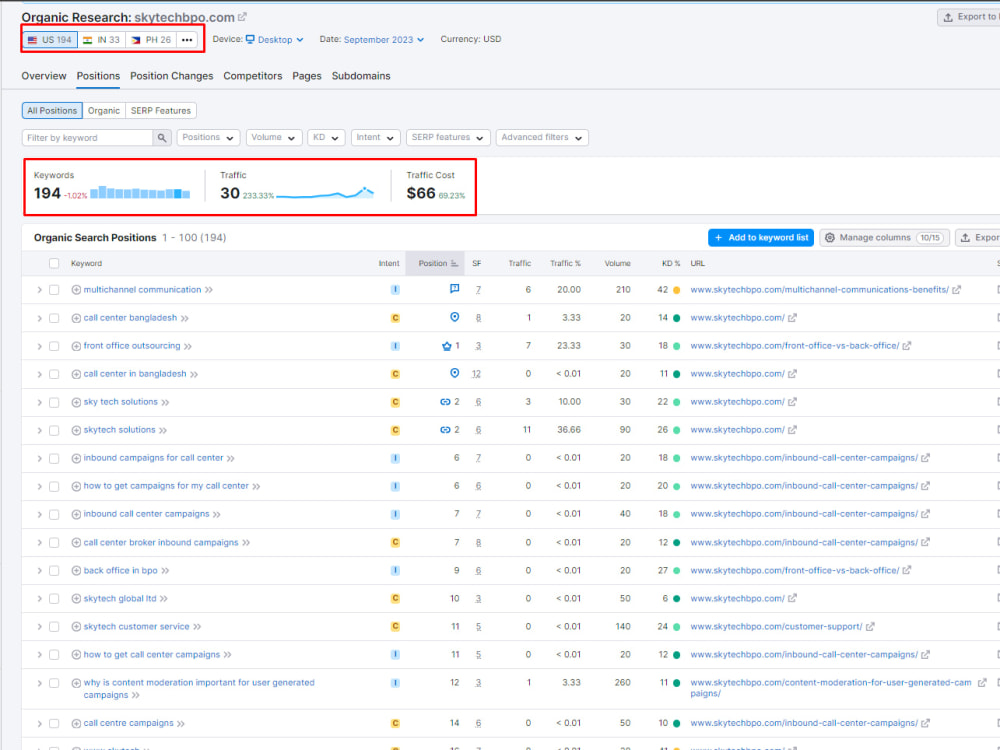1000x750 pixels.
Task: Switch to the Overview tab
Action: 43,76
